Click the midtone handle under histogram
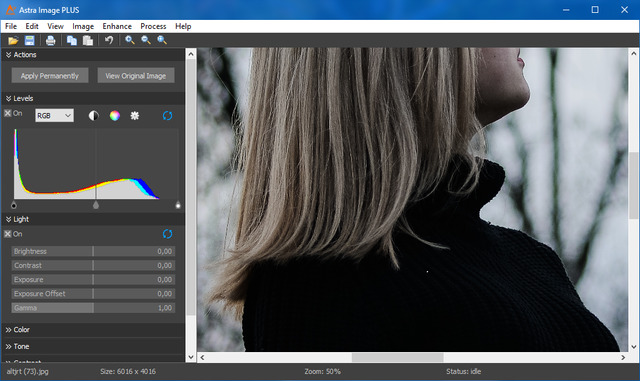This screenshot has height=381, width=640. 96,205
